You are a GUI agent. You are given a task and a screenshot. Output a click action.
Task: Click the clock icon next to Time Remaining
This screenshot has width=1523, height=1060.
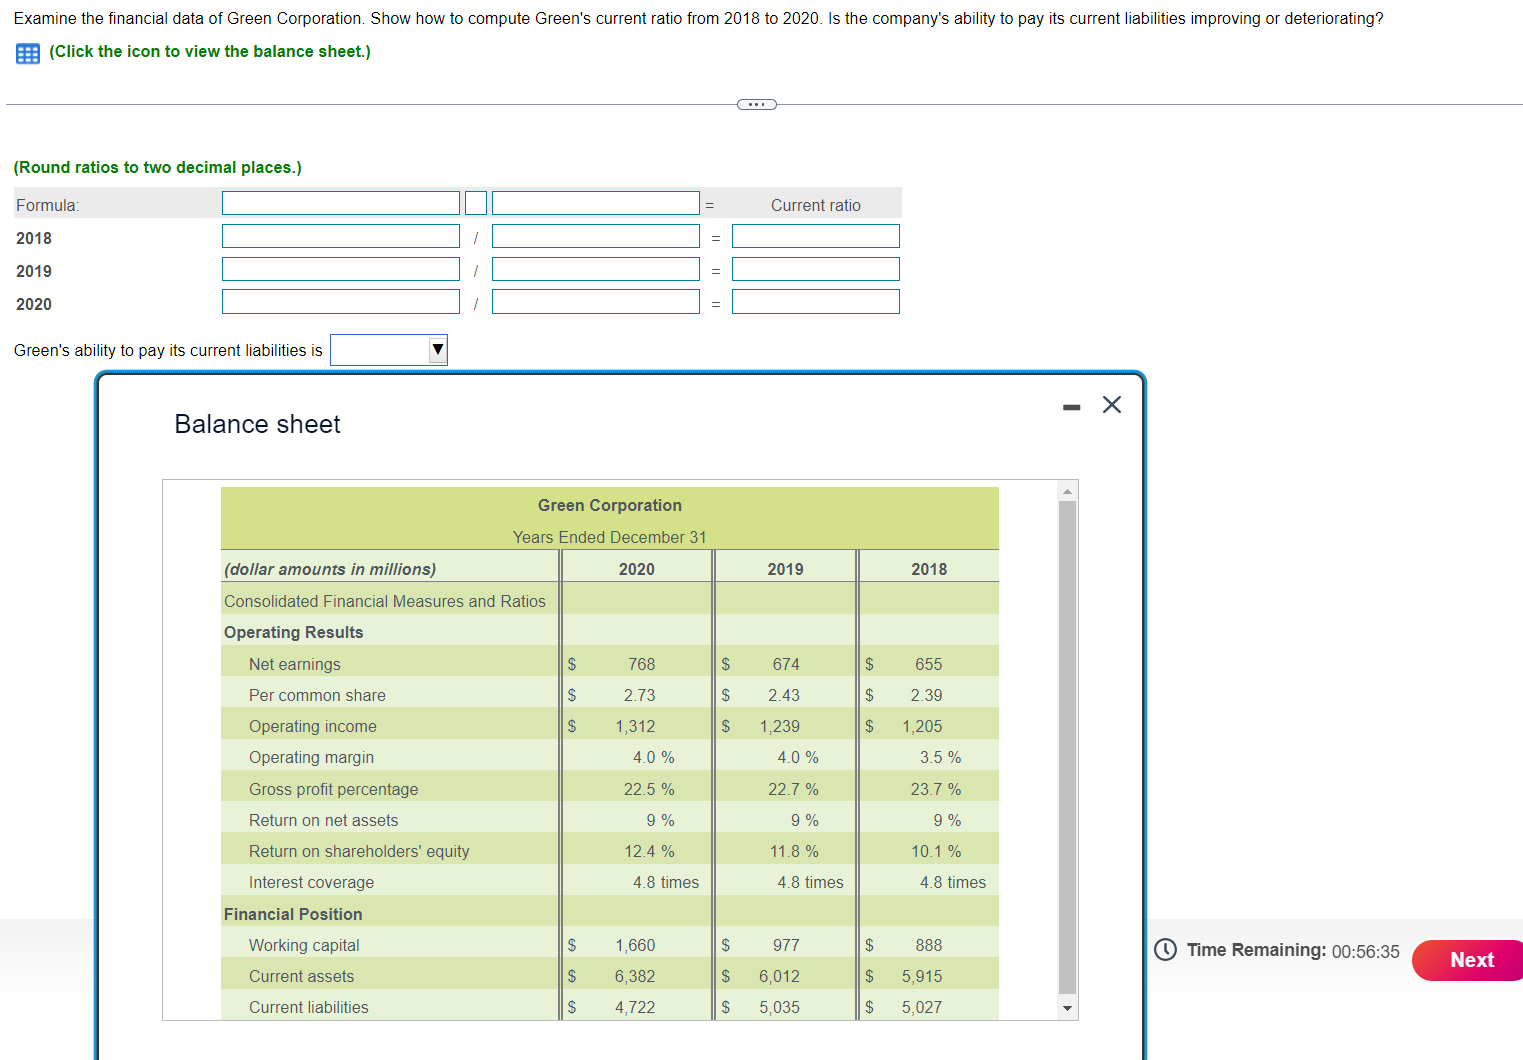tap(1165, 950)
